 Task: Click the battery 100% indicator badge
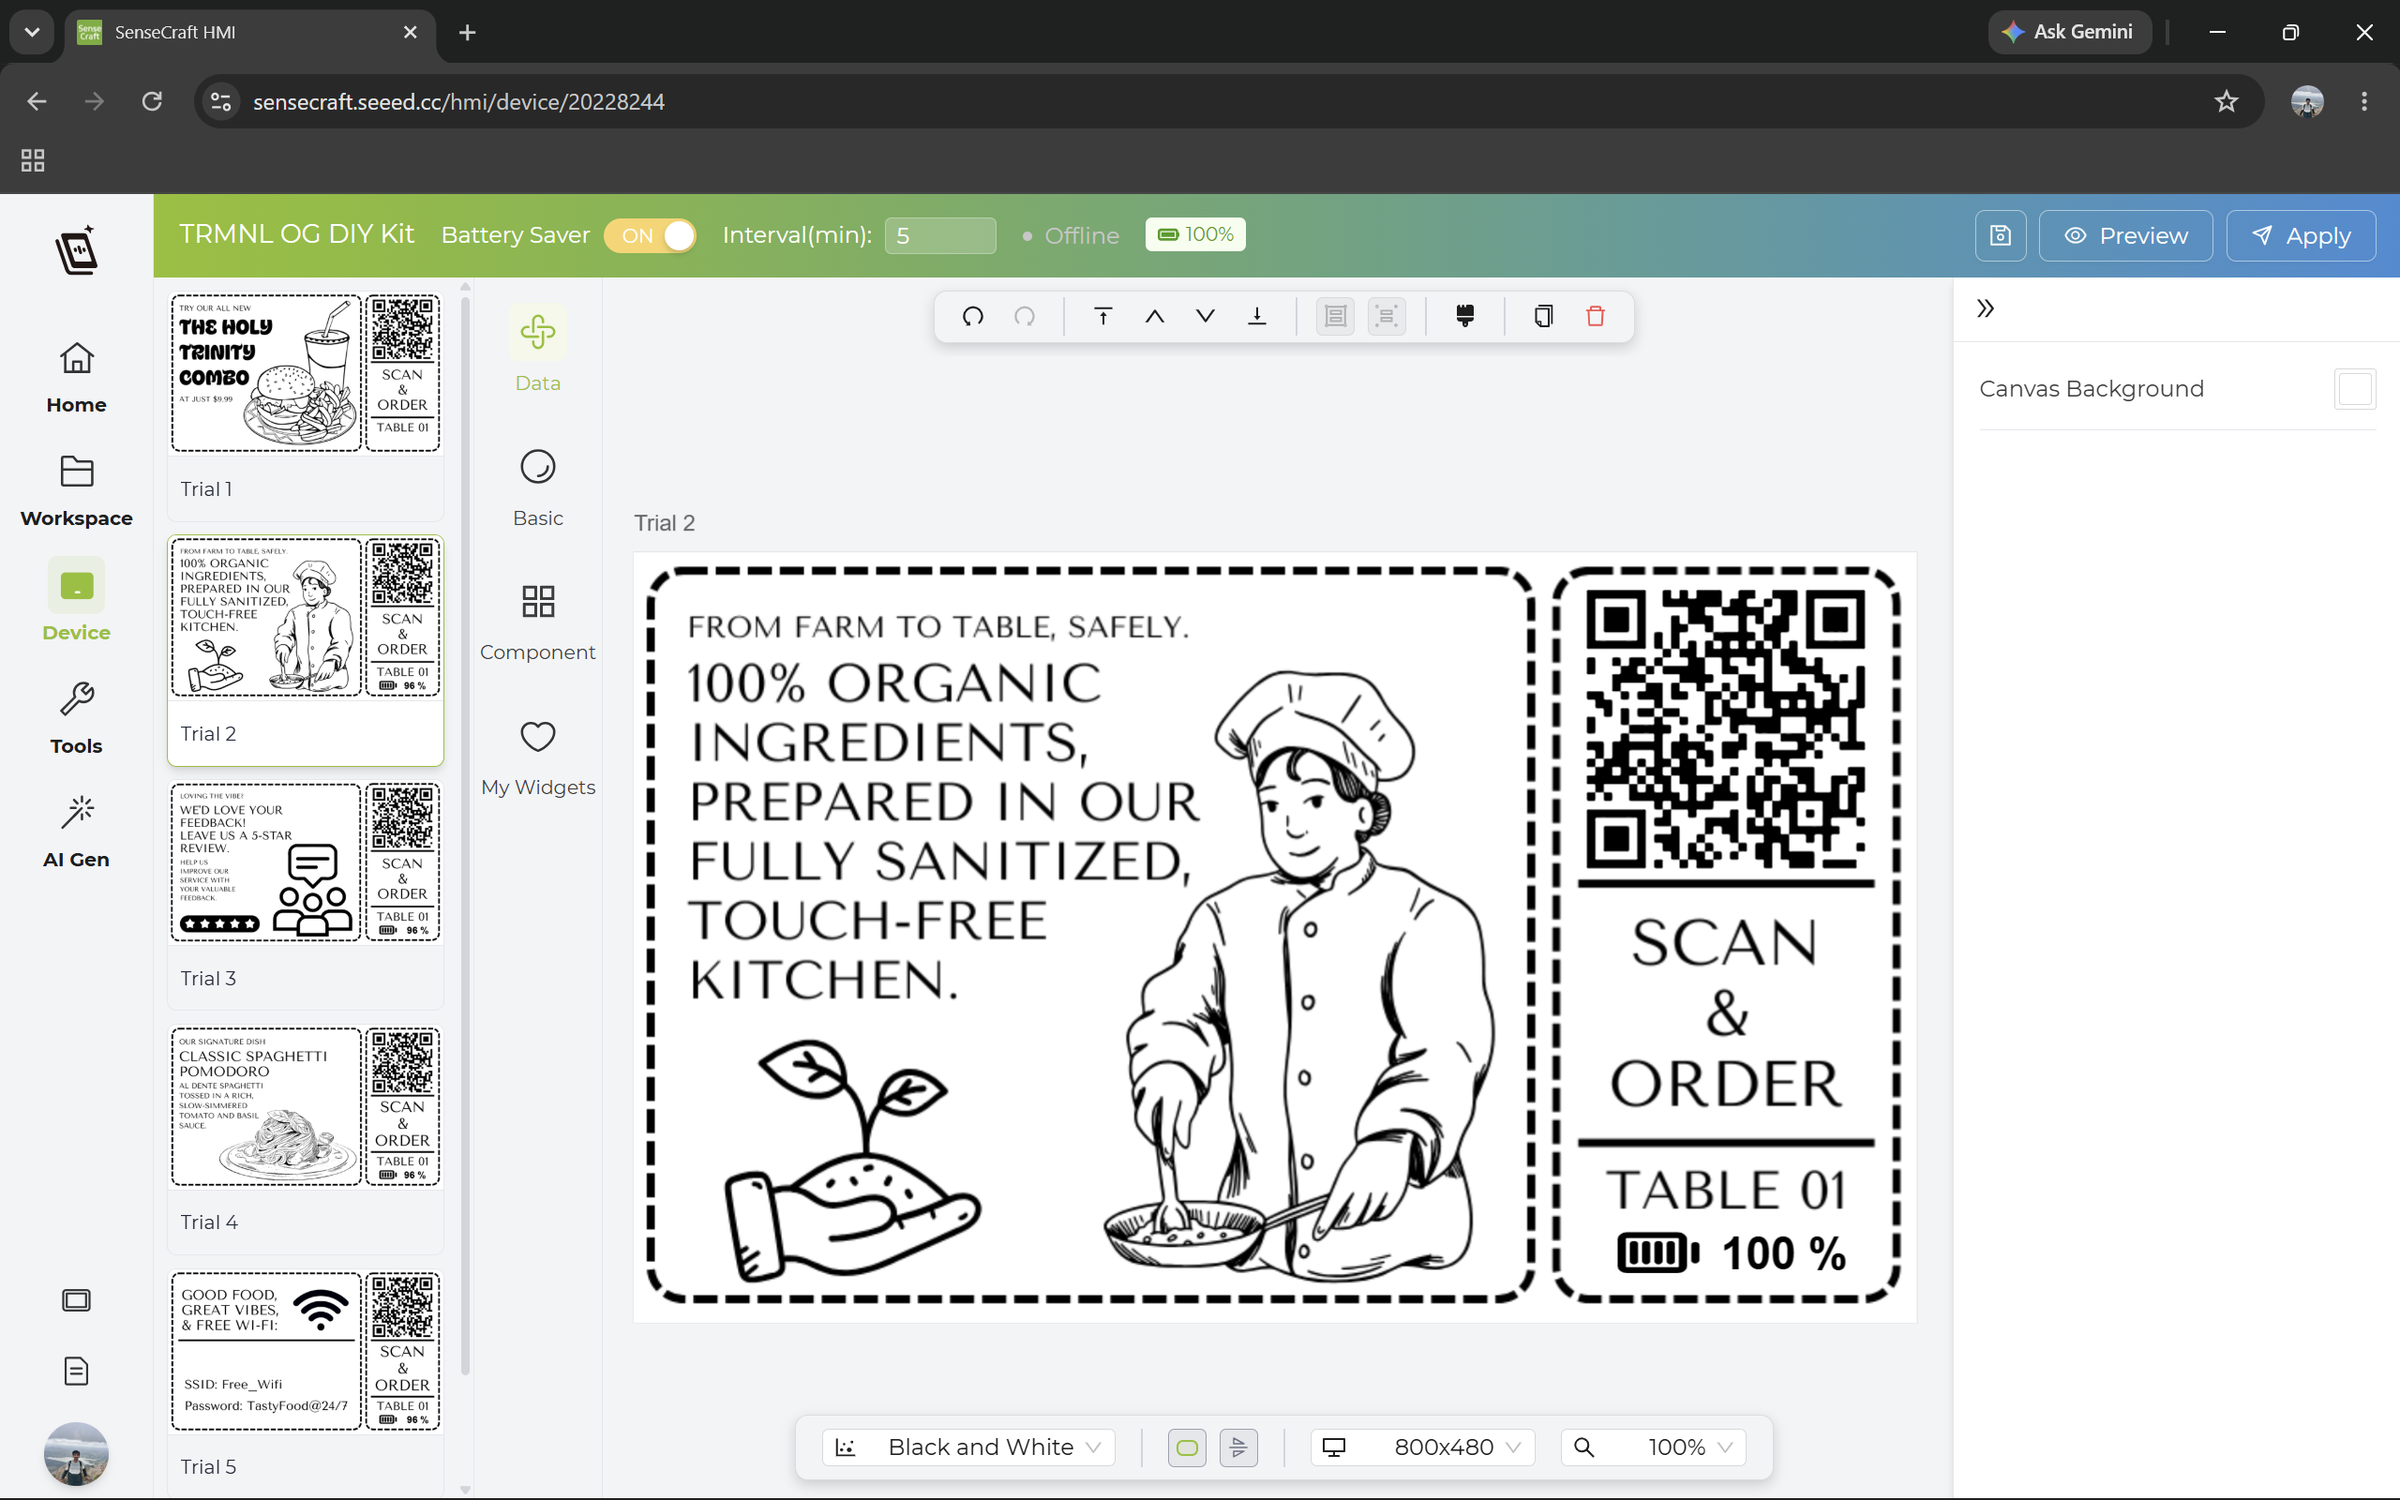pos(1195,234)
